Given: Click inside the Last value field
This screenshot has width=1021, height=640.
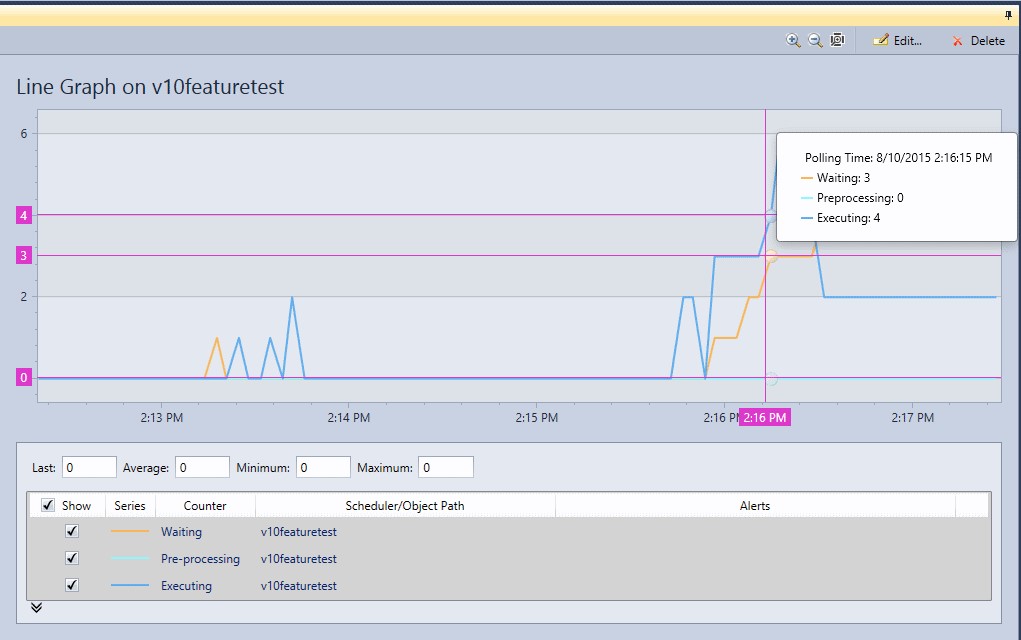Looking at the screenshot, I should pos(88,466).
